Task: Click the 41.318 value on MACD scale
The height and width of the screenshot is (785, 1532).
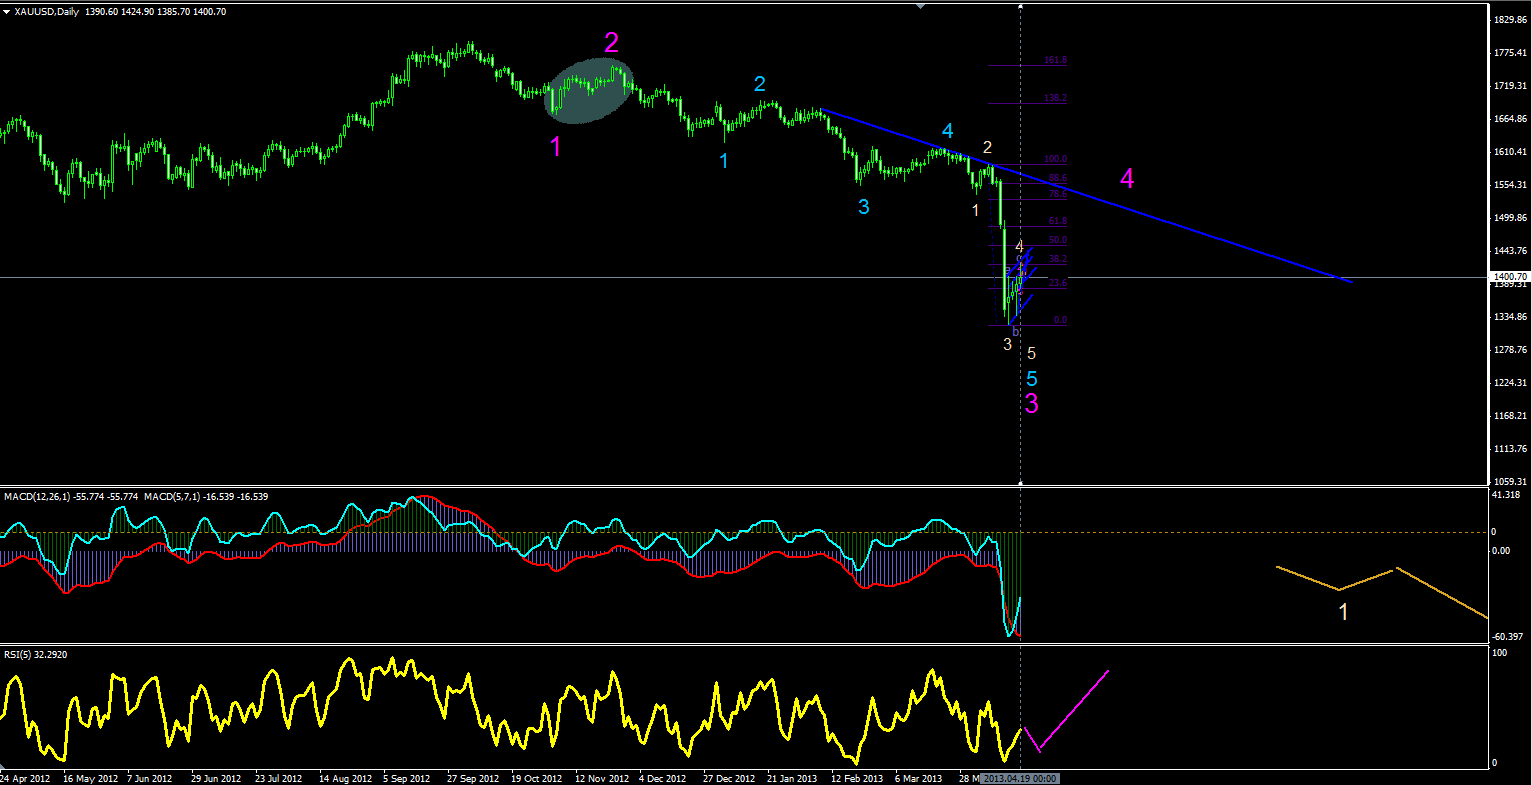Action: [1507, 495]
